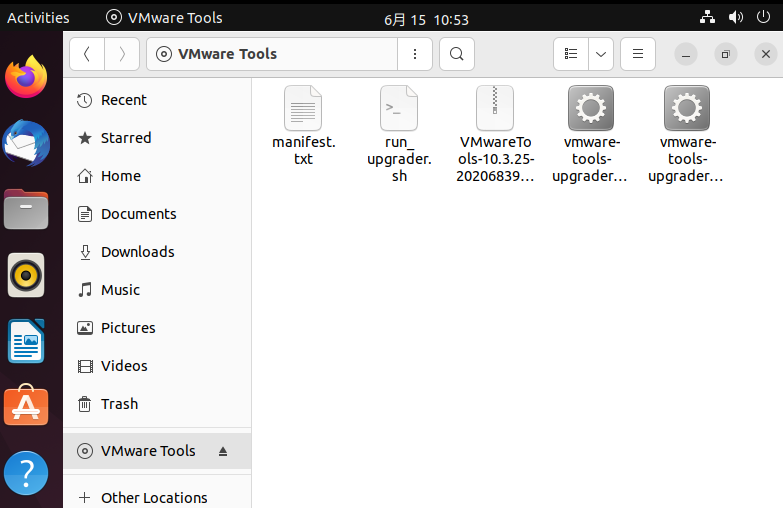Screen dimensions: 783x508
Task: Open Starred in the sidebar
Action: pos(157,138)
